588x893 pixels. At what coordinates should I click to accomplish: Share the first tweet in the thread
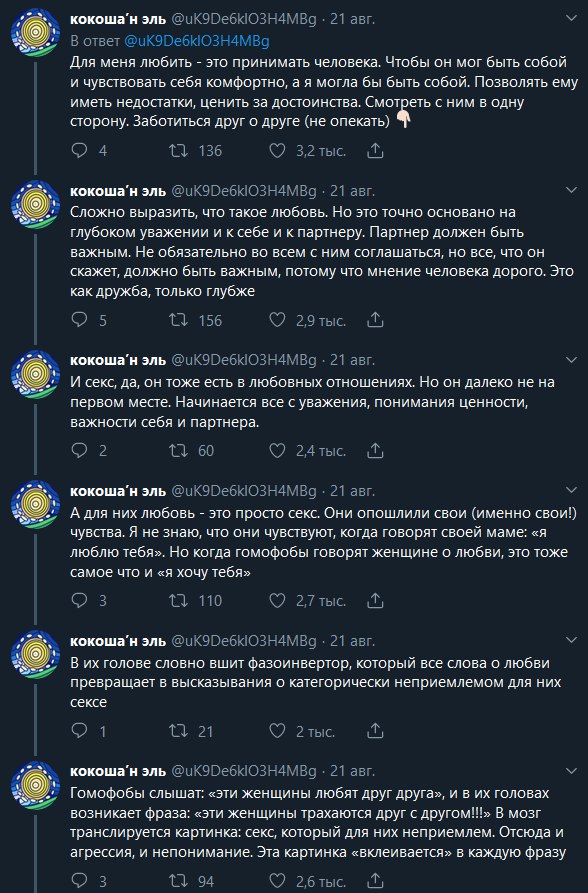point(375,150)
